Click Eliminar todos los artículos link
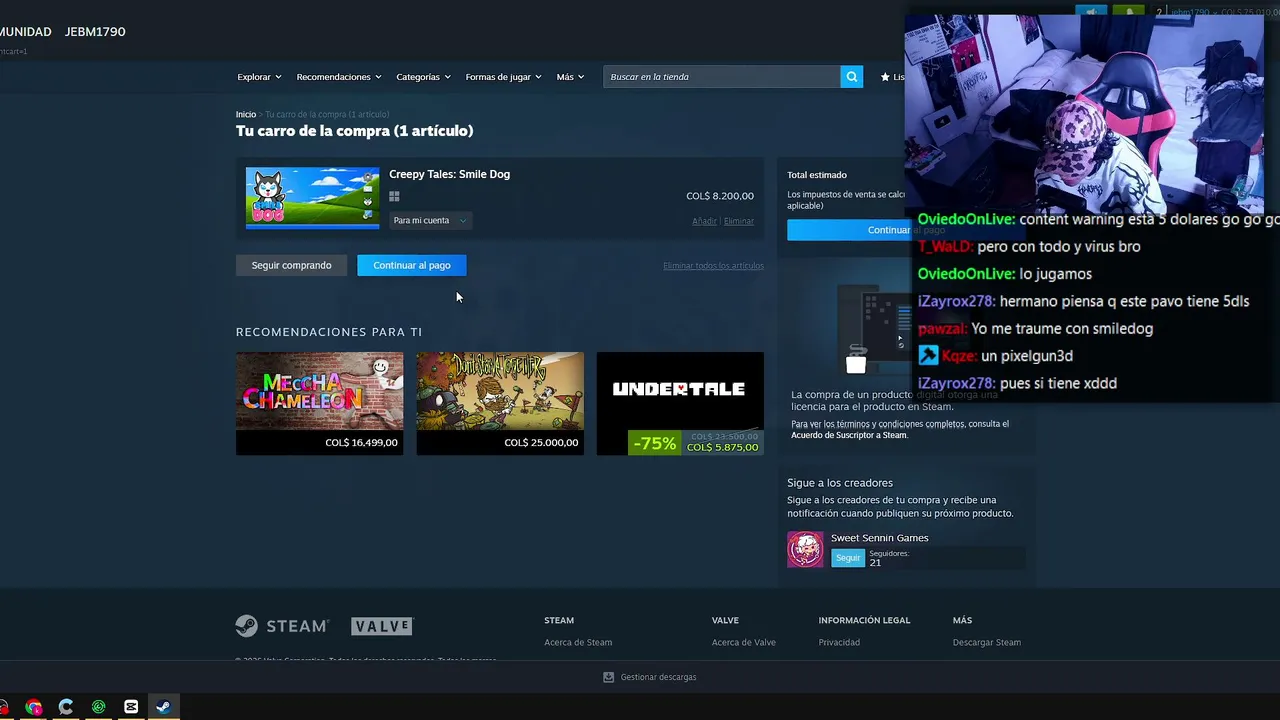1280x720 pixels. point(713,266)
